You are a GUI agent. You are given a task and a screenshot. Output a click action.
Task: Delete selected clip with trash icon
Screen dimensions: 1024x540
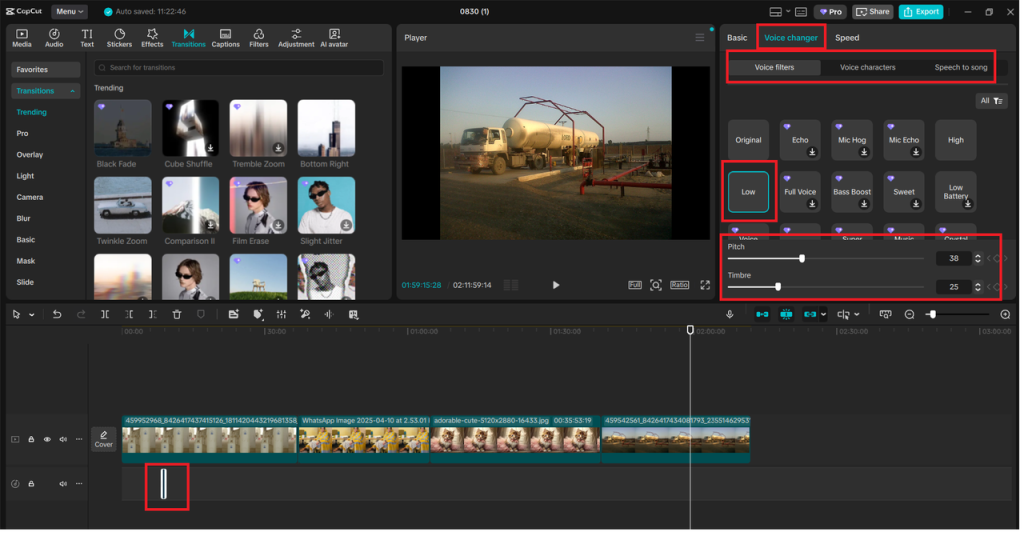pyautogui.click(x=177, y=315)
